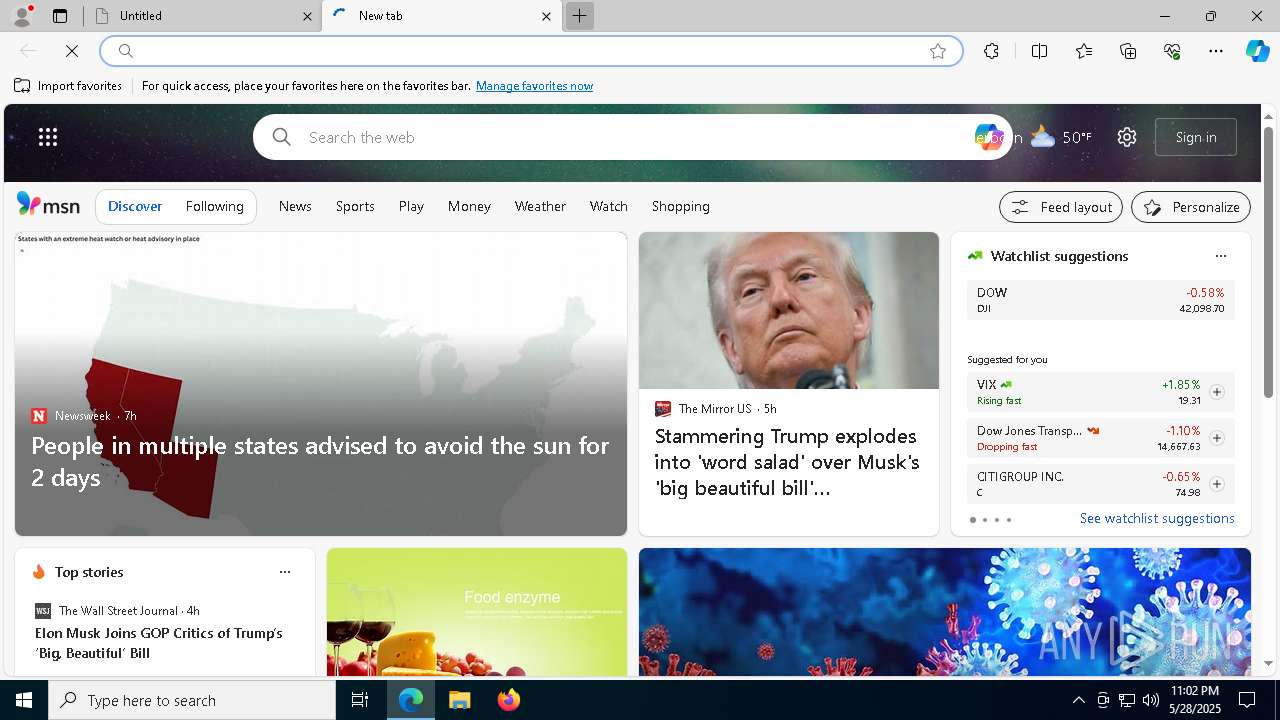The height and width of the screenshot is (720, 1280).
Task: Open Browser essentials icon
Action: 1172,51
